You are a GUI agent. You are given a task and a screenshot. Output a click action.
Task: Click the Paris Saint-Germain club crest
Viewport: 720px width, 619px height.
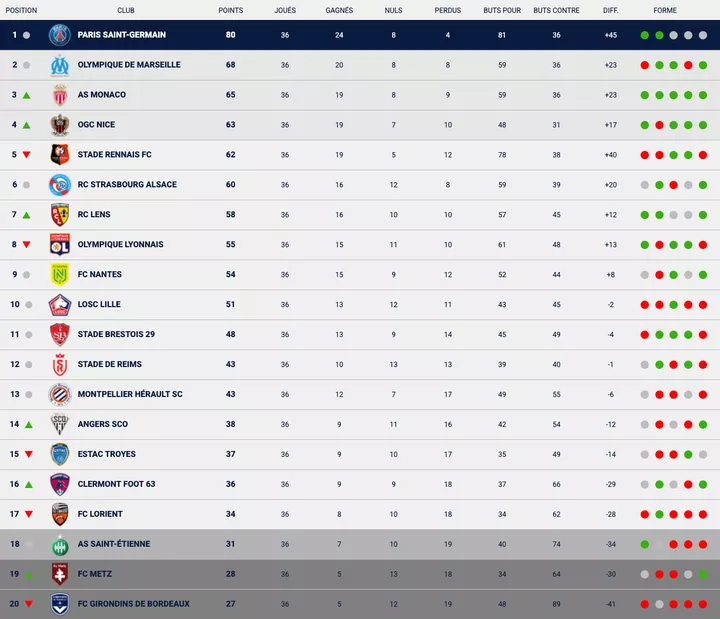tap(60, 35)
